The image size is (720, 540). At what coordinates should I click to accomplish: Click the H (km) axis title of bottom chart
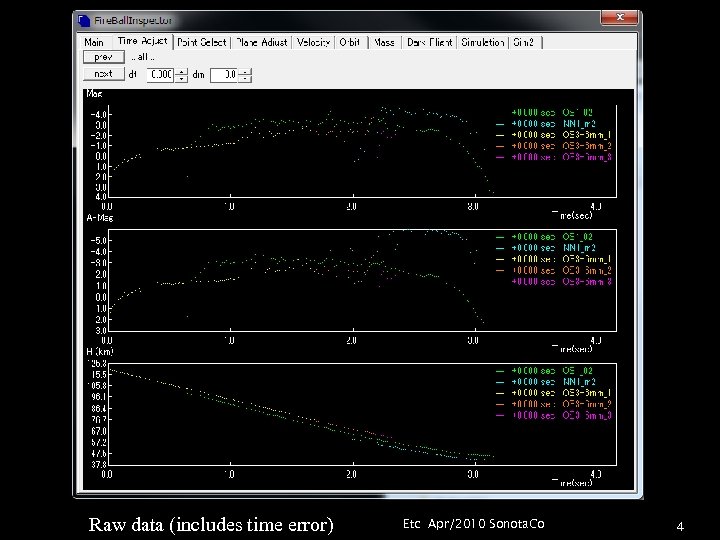pyautogui.click(x=100, y=352)
